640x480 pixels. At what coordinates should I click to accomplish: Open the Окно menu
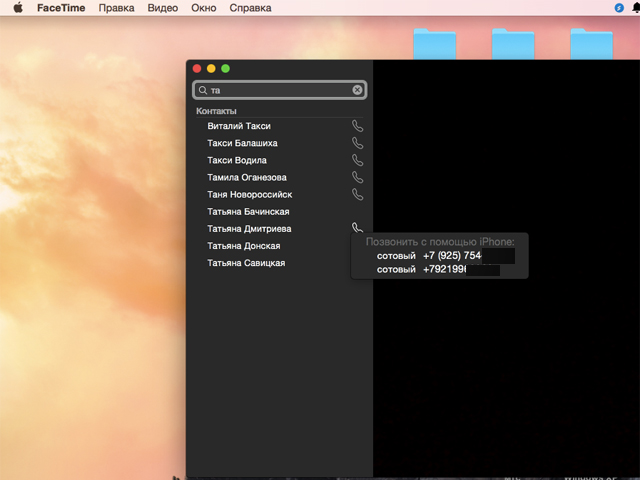(204, 8)
